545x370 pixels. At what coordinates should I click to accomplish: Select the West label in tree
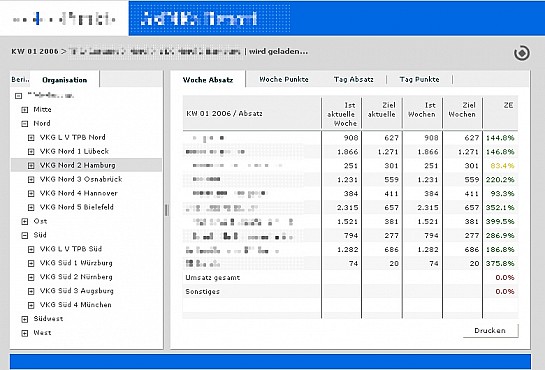click(x=42, y=332)
